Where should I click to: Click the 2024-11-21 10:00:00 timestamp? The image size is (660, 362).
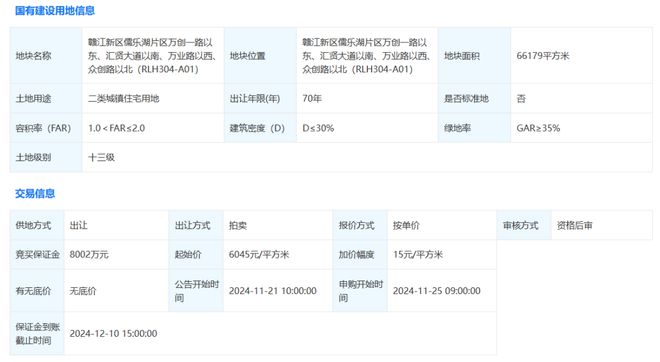tap(273, 291)
